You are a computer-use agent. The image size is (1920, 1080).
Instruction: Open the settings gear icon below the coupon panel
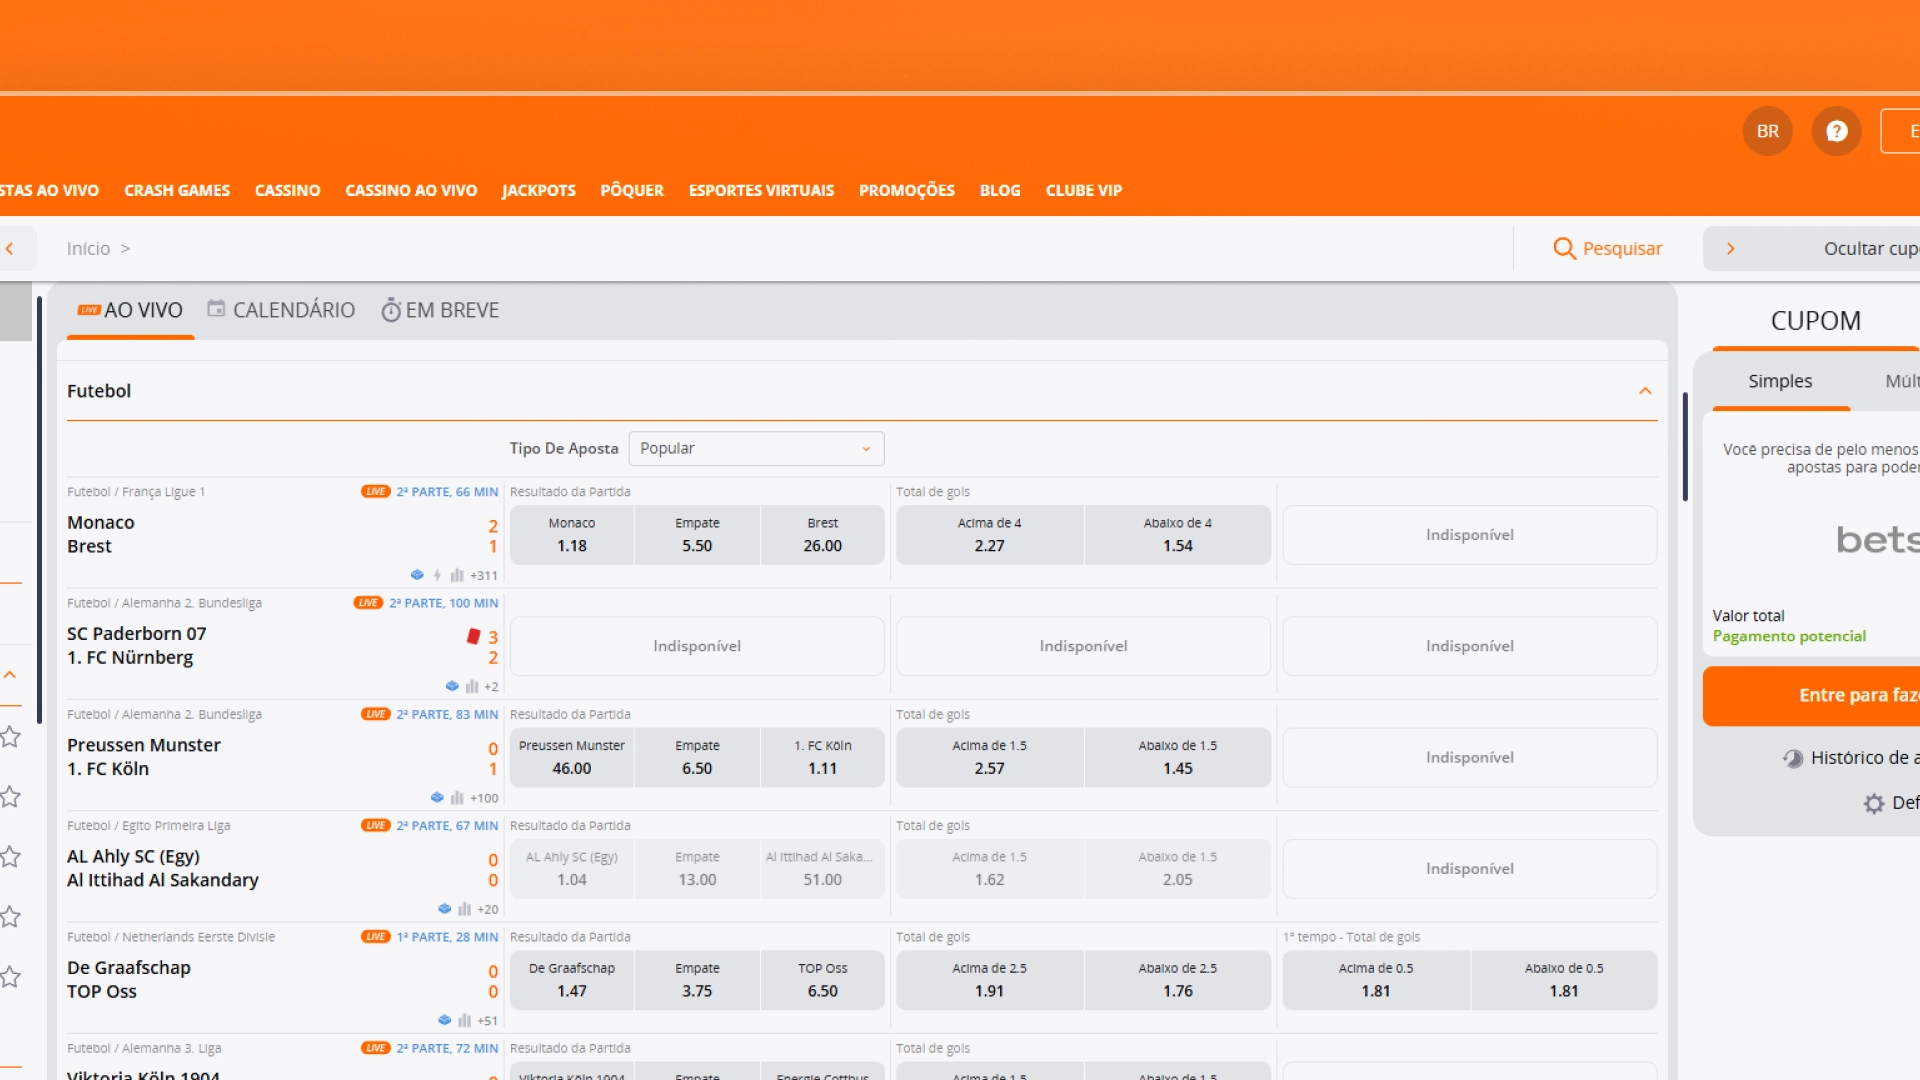[x=1873, y=803]
